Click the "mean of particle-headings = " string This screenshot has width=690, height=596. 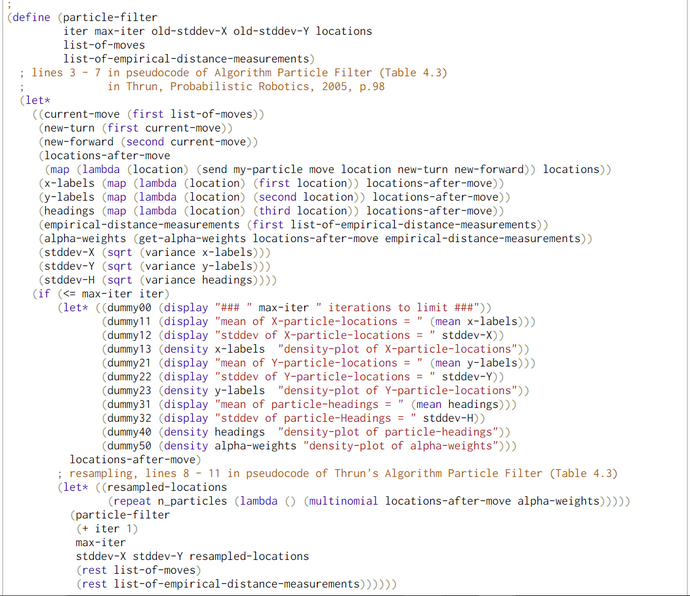(309, 405)
